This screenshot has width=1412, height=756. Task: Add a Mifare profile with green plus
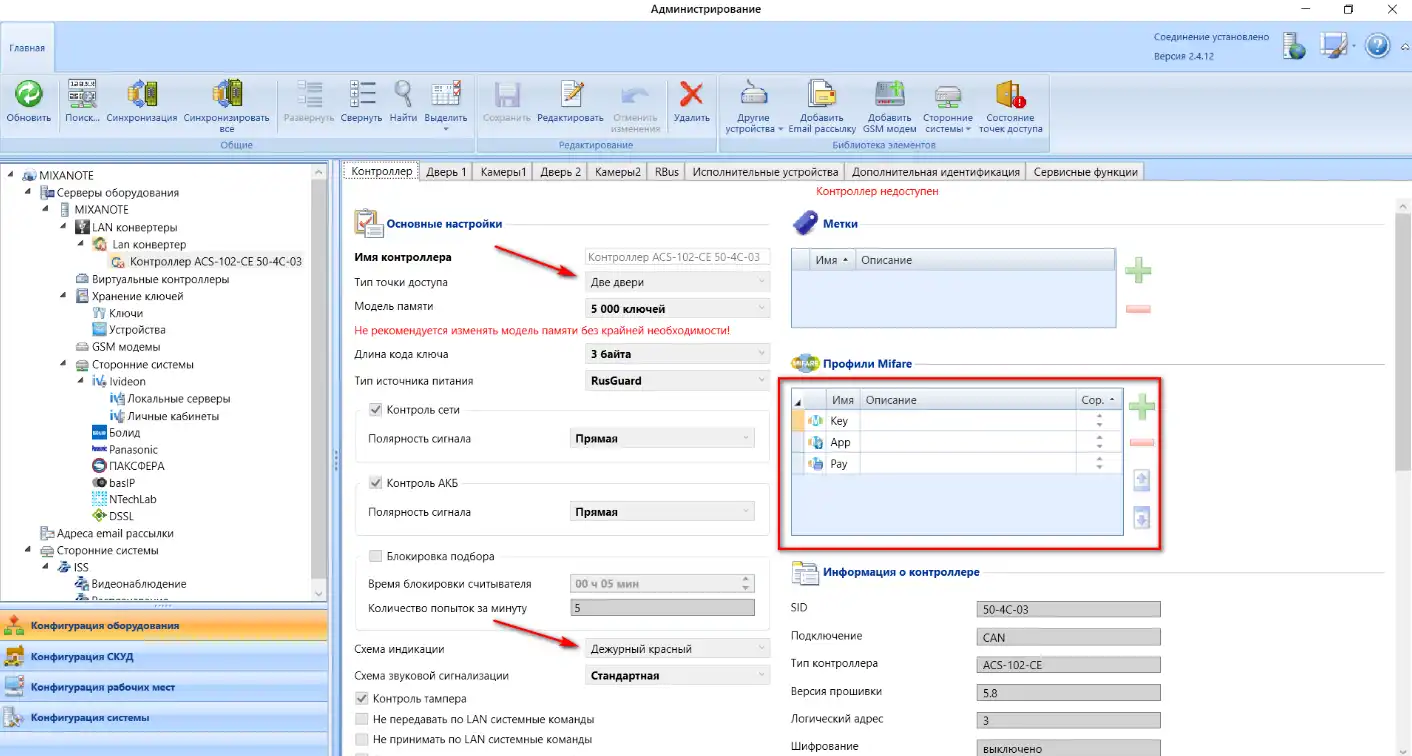[x=1142, y=406]
